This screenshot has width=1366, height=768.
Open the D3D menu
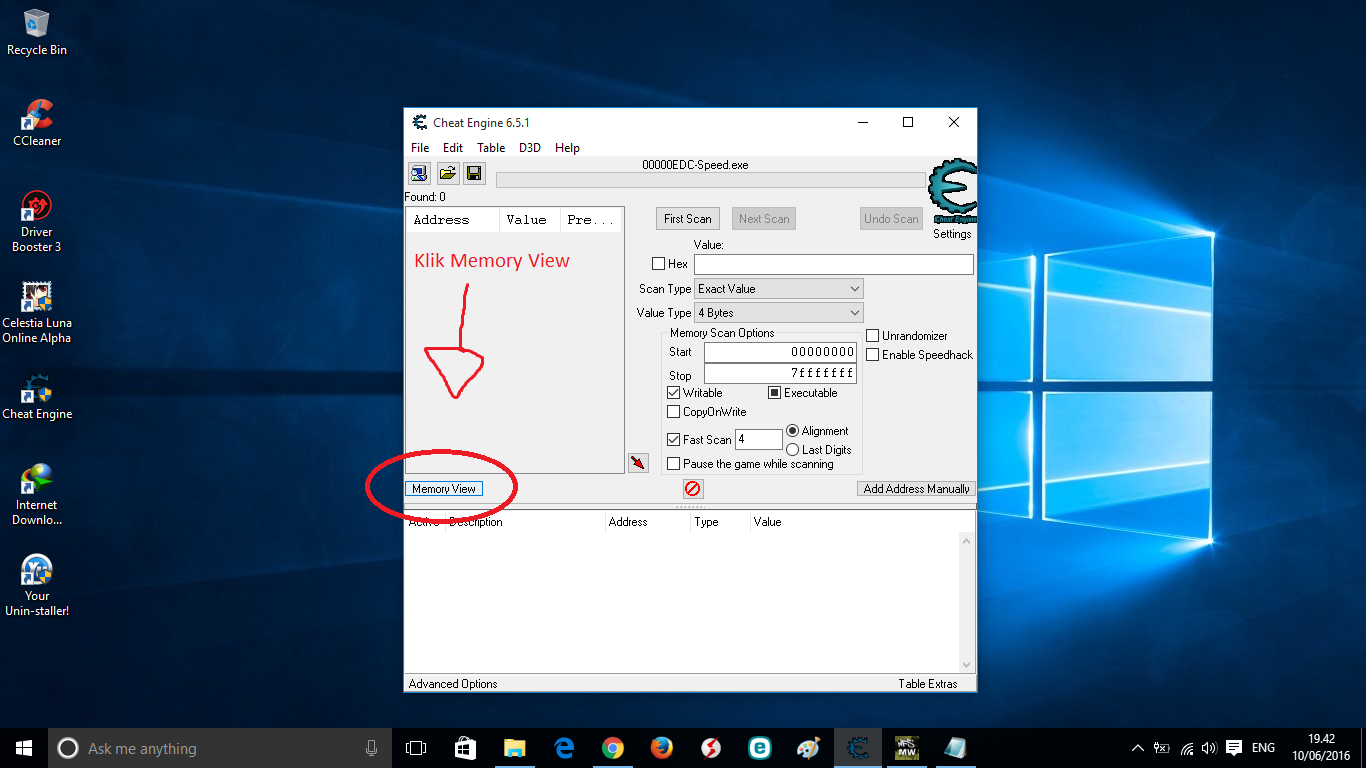[530, 148]
